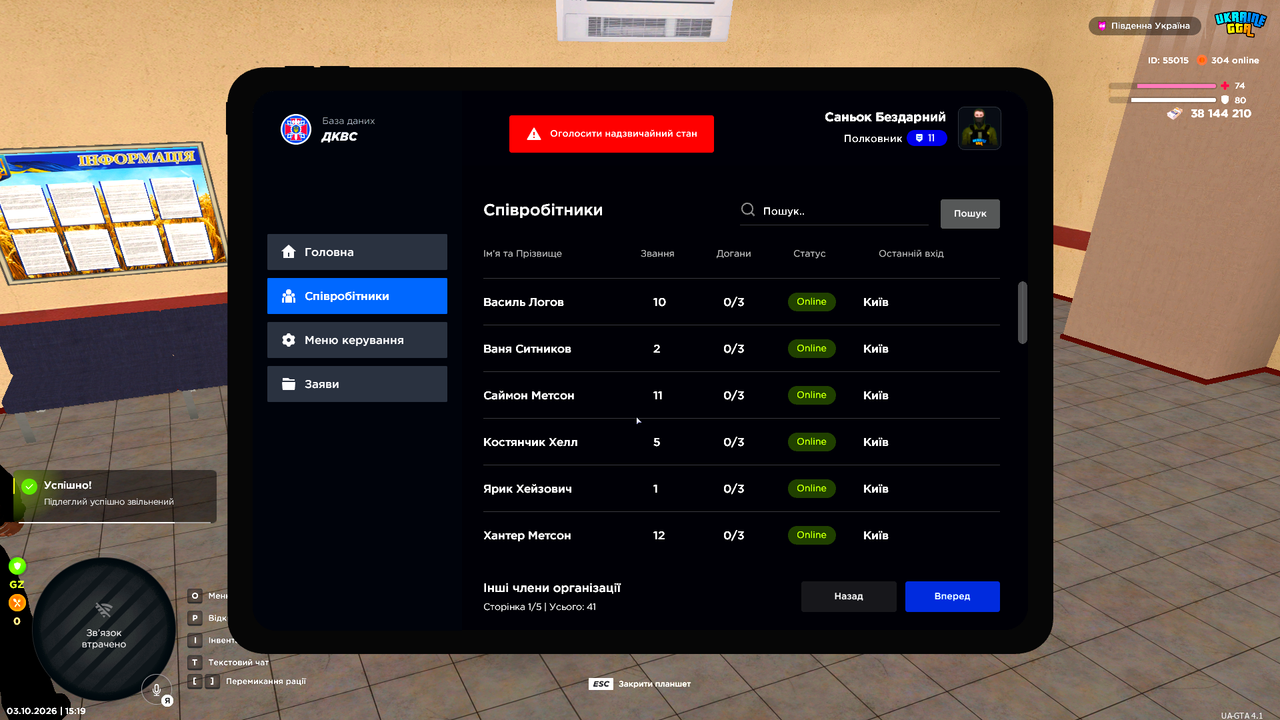Open the Заяви section

click(357, 384)
